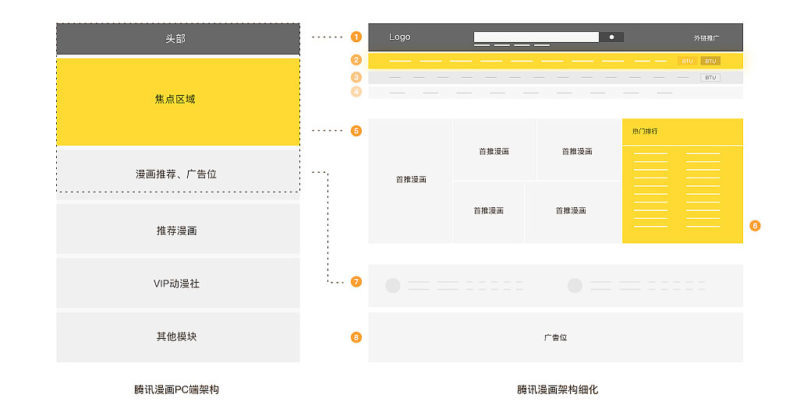Select the 头部 block in the architecture diagram
The height and width of the screenshot is (419, 800).
(x=178, y=39)
